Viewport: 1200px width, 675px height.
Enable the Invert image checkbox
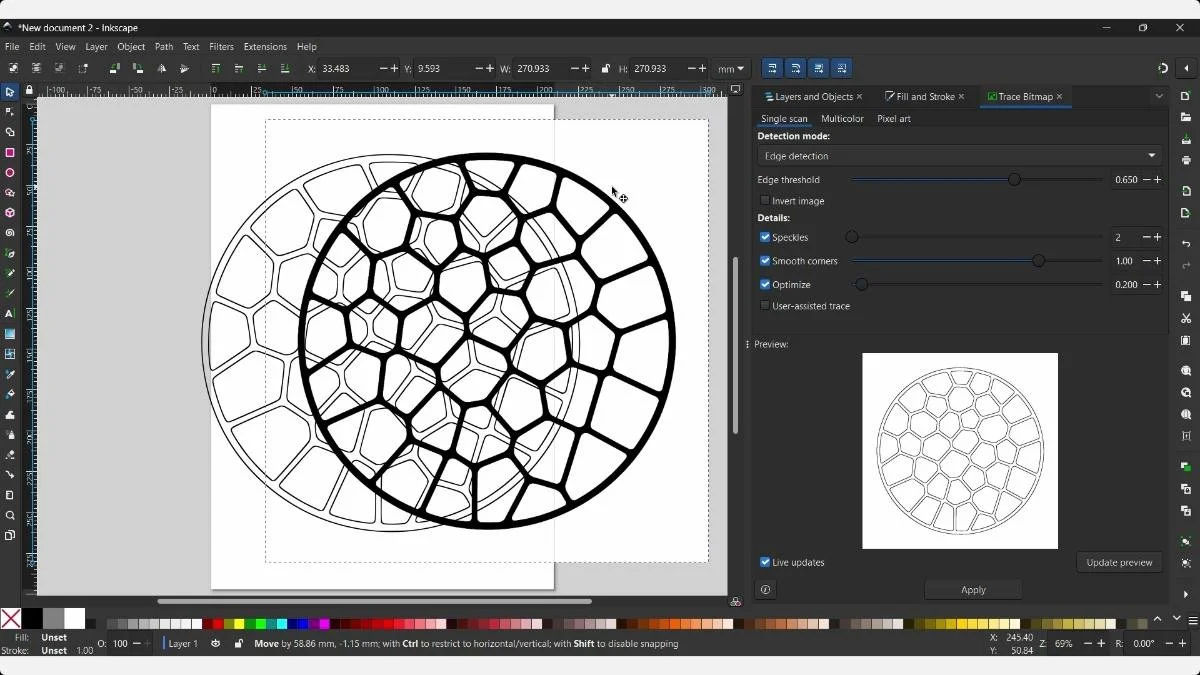coord(765,201)
